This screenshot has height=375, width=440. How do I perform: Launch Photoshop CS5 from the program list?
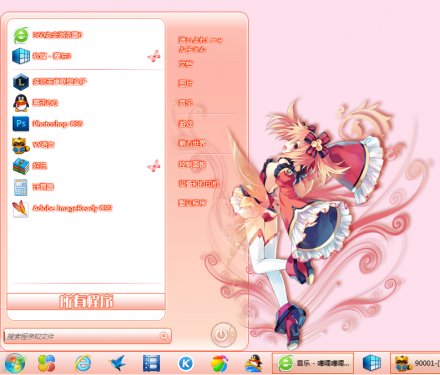click(x=47, y=124)
